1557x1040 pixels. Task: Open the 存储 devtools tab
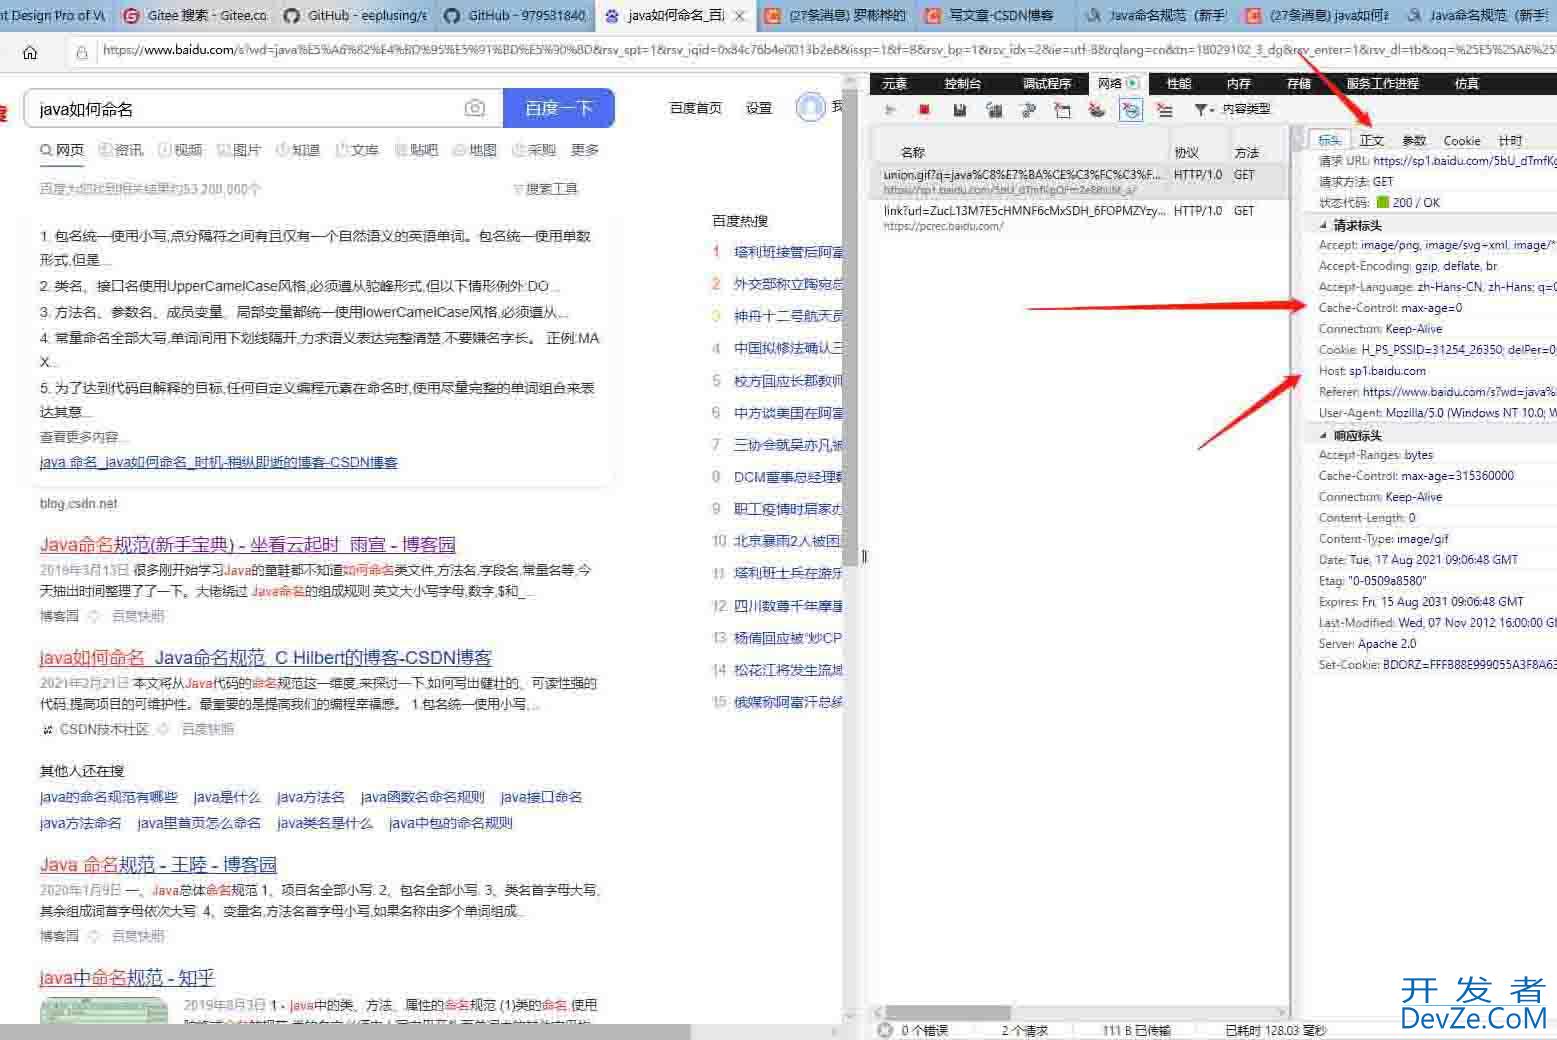[1299, 84]
